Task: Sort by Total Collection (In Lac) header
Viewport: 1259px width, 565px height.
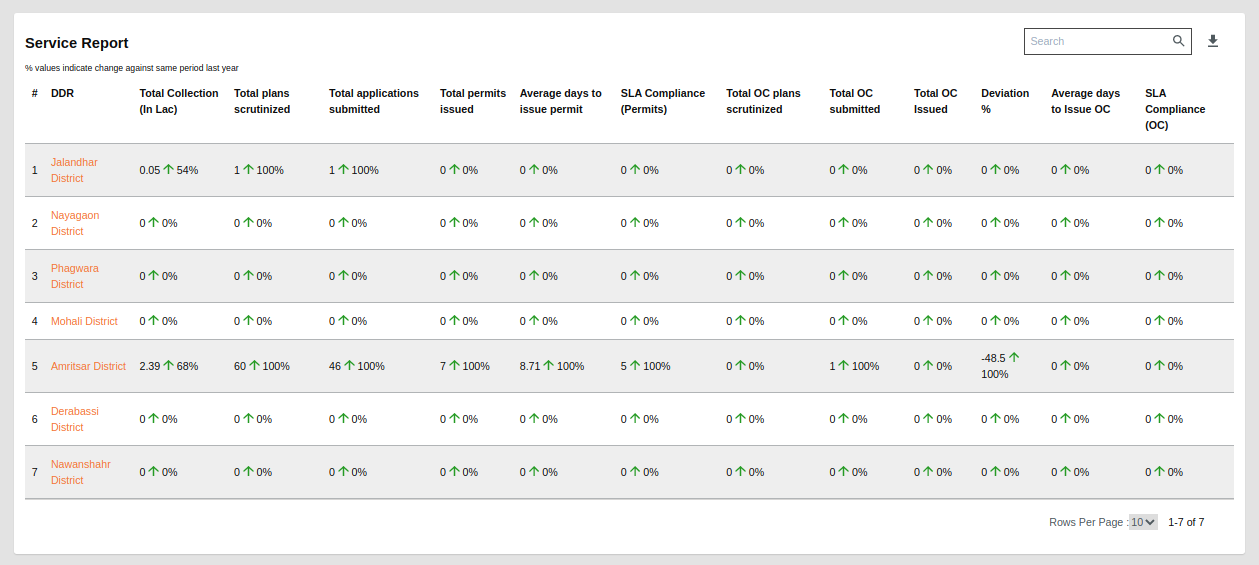Action: click(x=178, y=101)
